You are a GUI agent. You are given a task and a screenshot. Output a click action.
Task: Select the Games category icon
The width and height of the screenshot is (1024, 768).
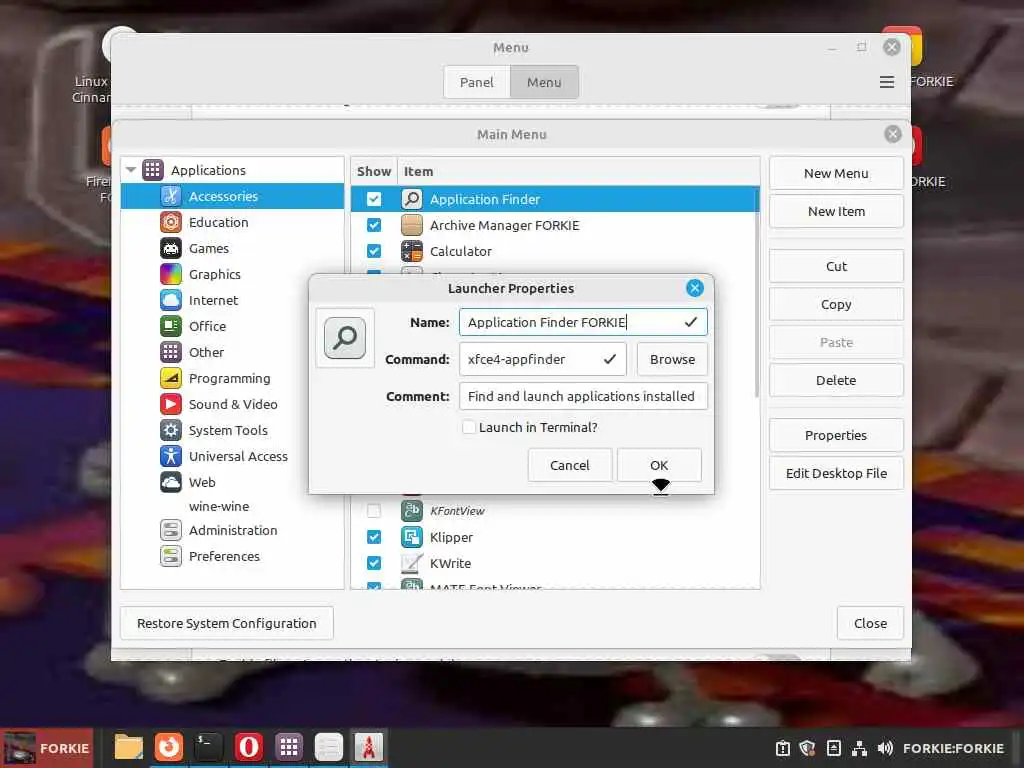pos(170,248)
